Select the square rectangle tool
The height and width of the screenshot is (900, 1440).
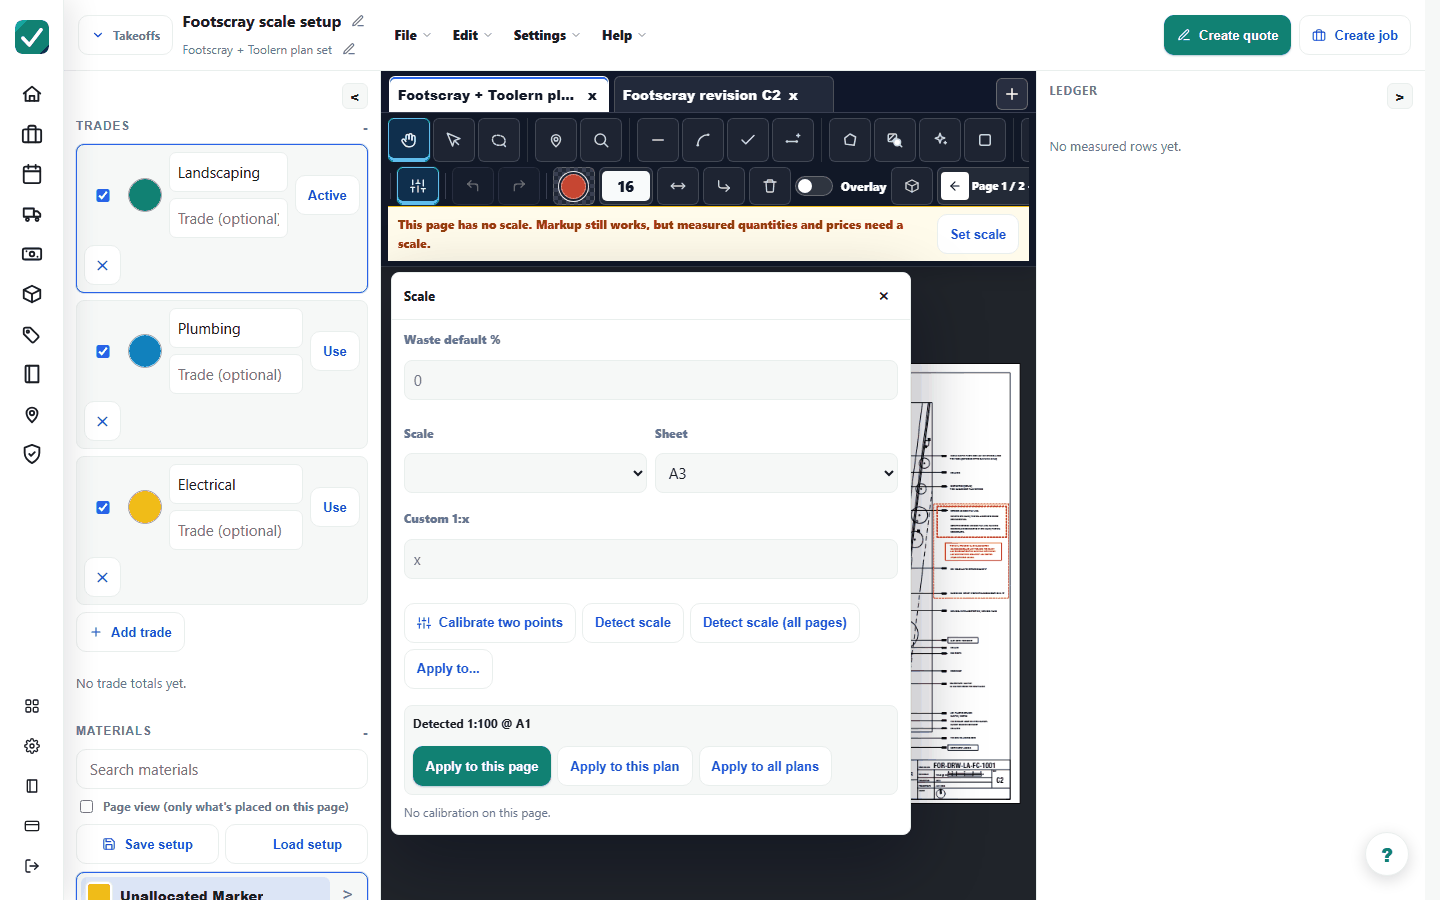click(x=985, y=140)
